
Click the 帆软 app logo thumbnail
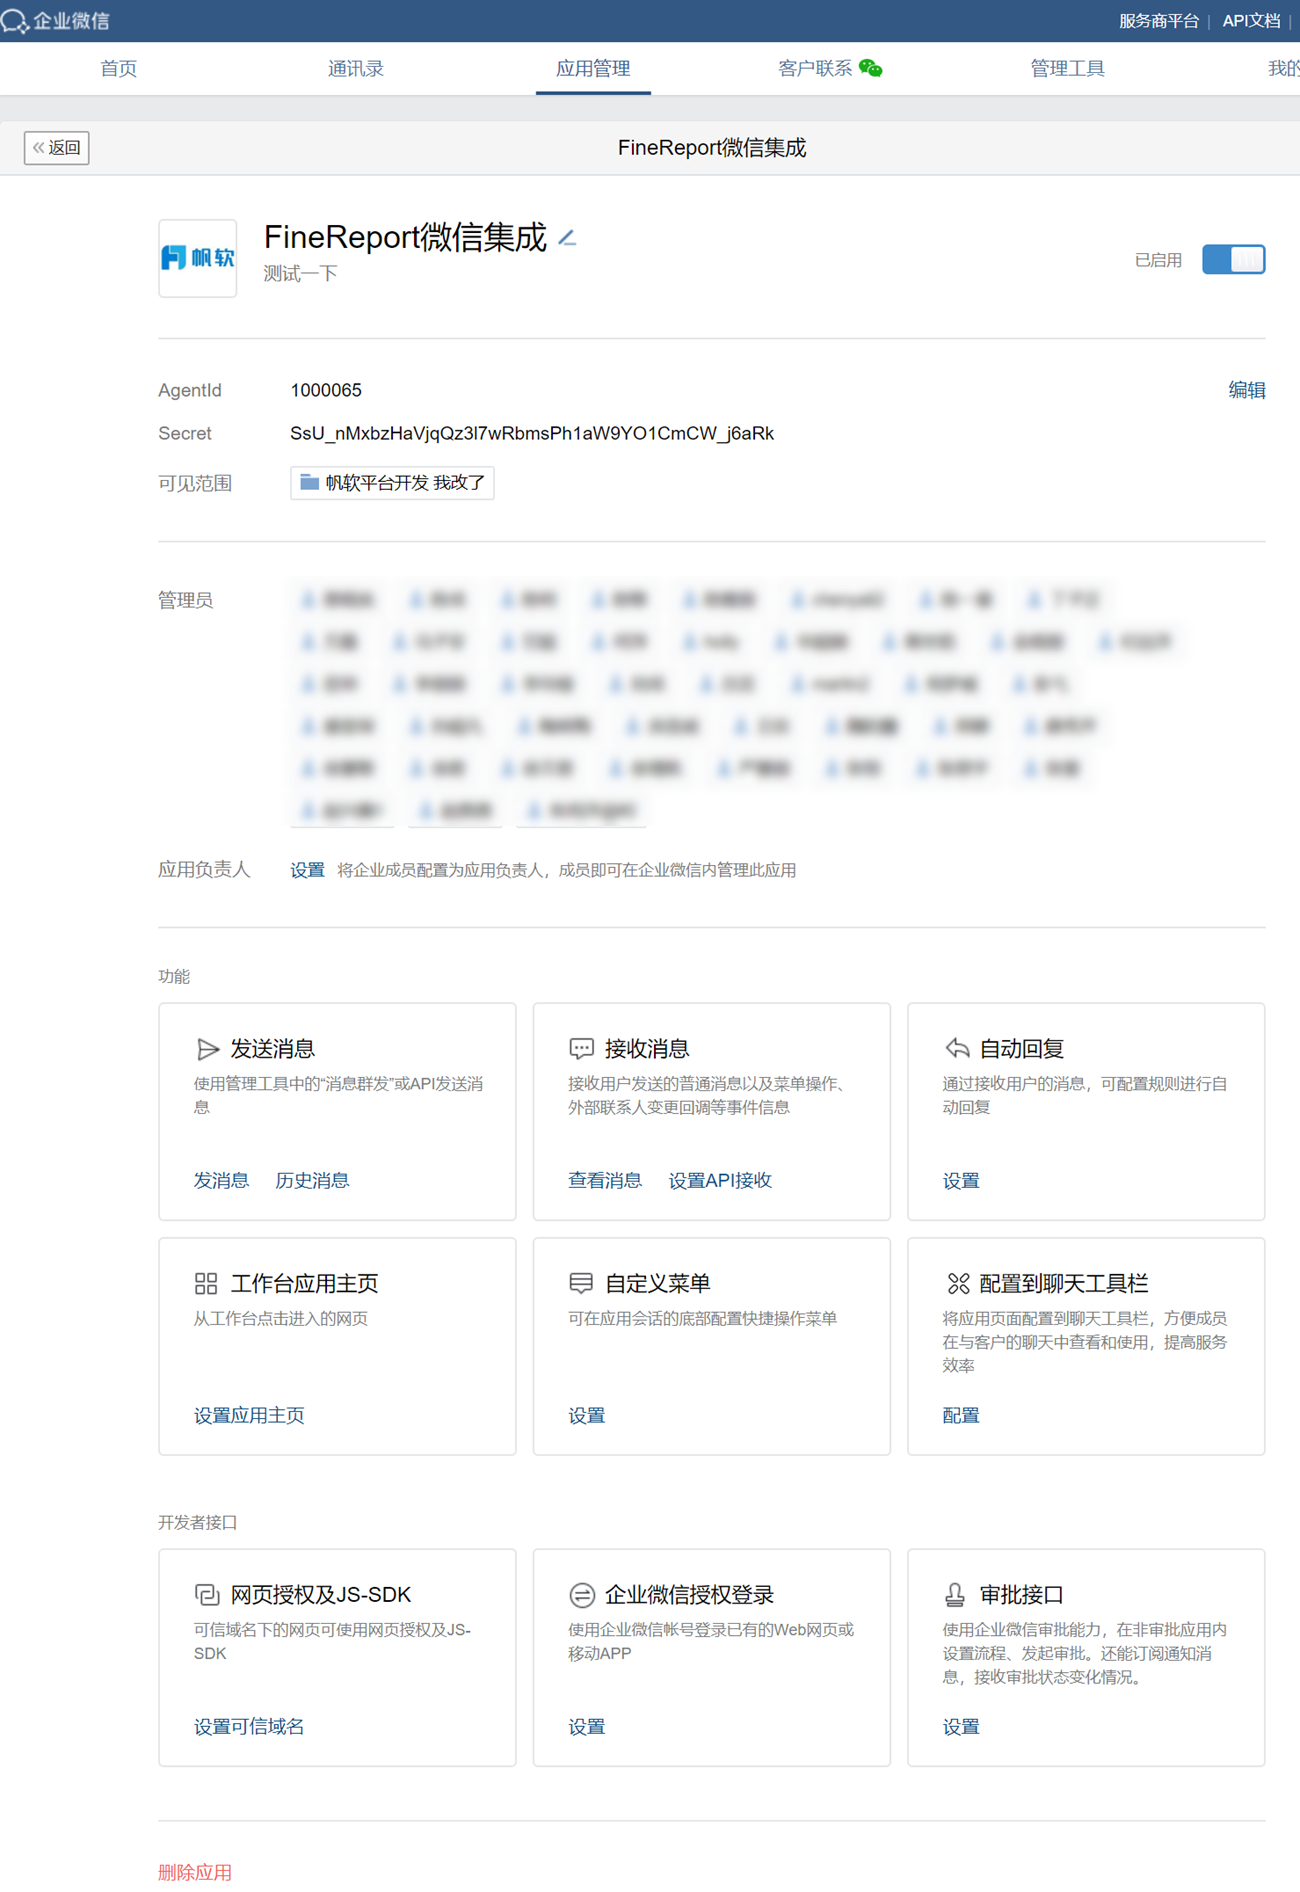click(x=198, y=258)
